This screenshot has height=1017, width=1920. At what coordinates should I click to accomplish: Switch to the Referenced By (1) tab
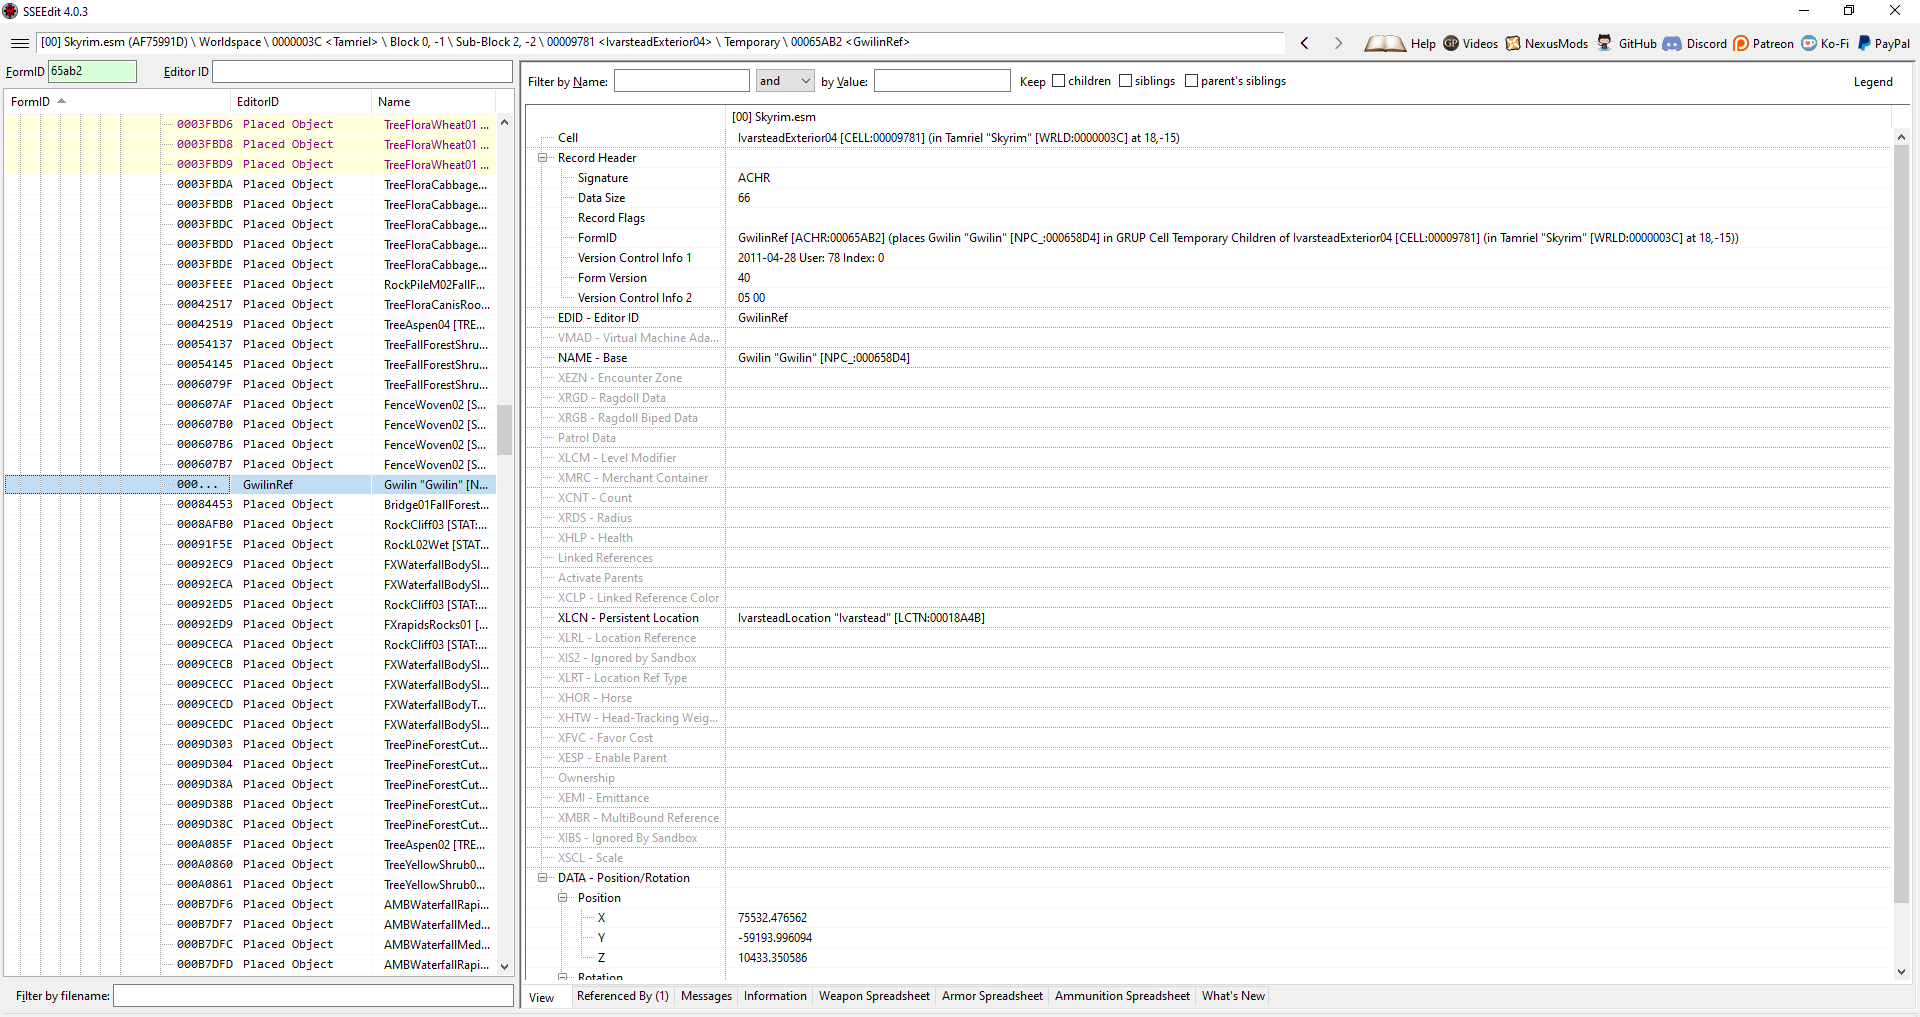[622, 996]
